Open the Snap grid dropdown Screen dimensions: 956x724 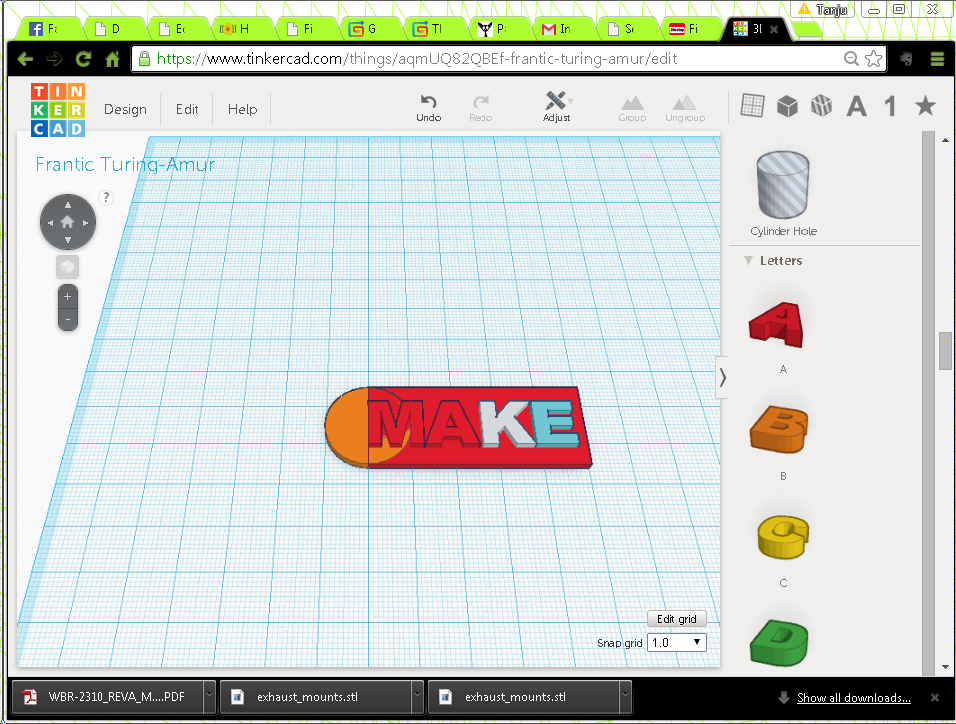click(x=677, y=643)
